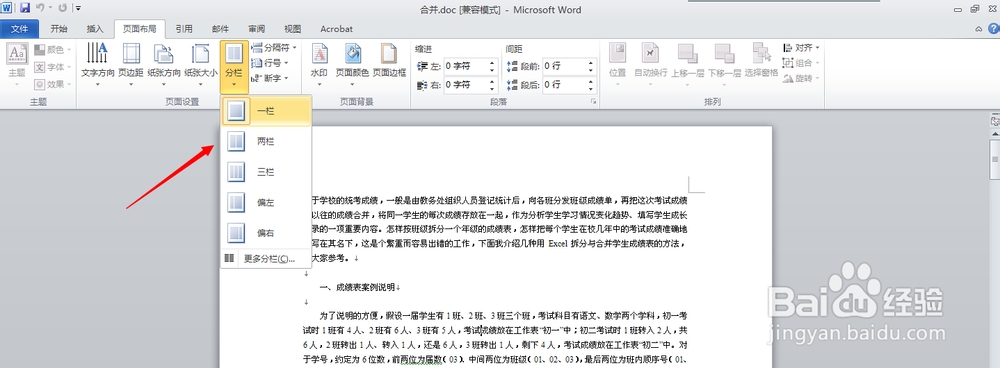
Task: Click the Save icon in quick access toolbar
Action: (25, 8)
